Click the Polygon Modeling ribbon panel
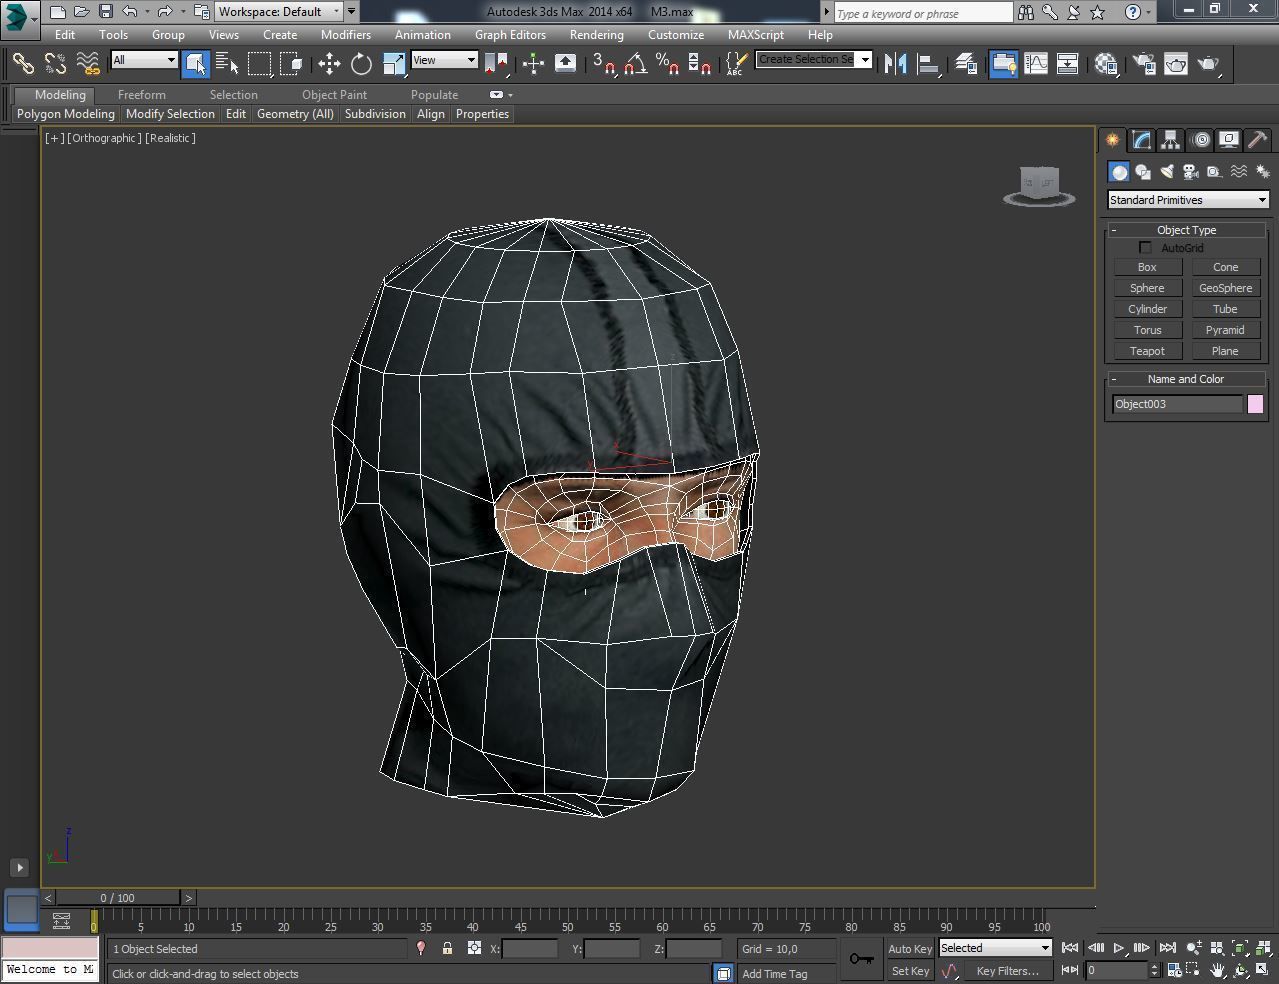The image size is (1279, 984). tap(66, 114)
